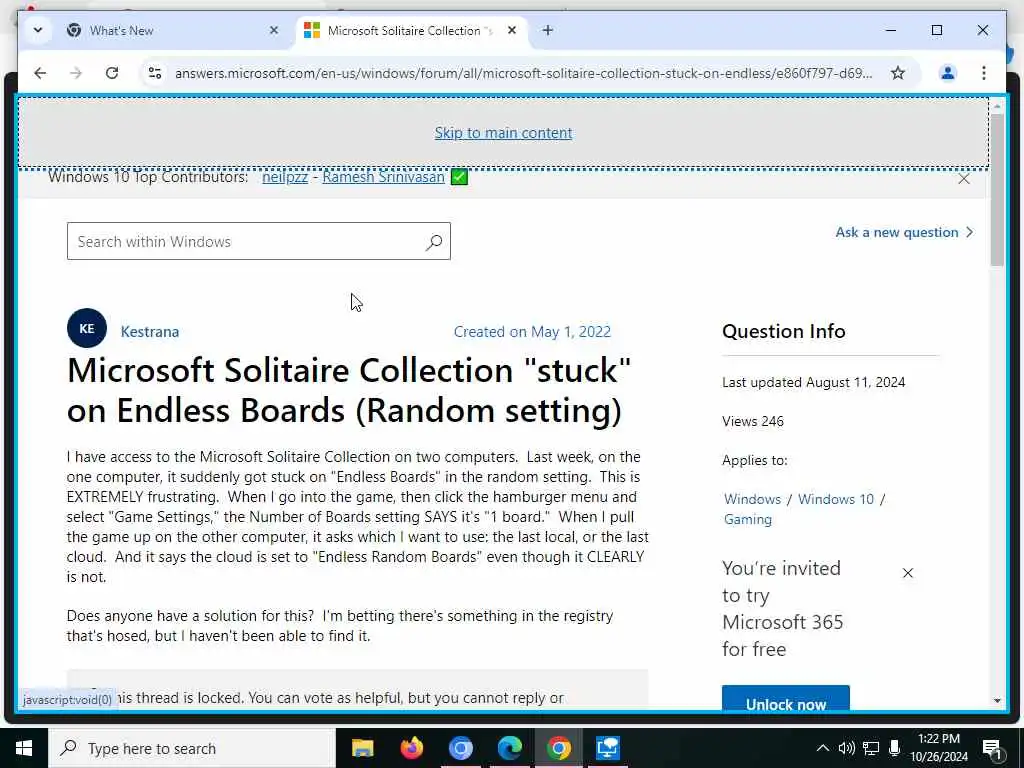Open the tab search dropdown arrow
This screenshot has width=1024, height=768.
tap(38, 30)
